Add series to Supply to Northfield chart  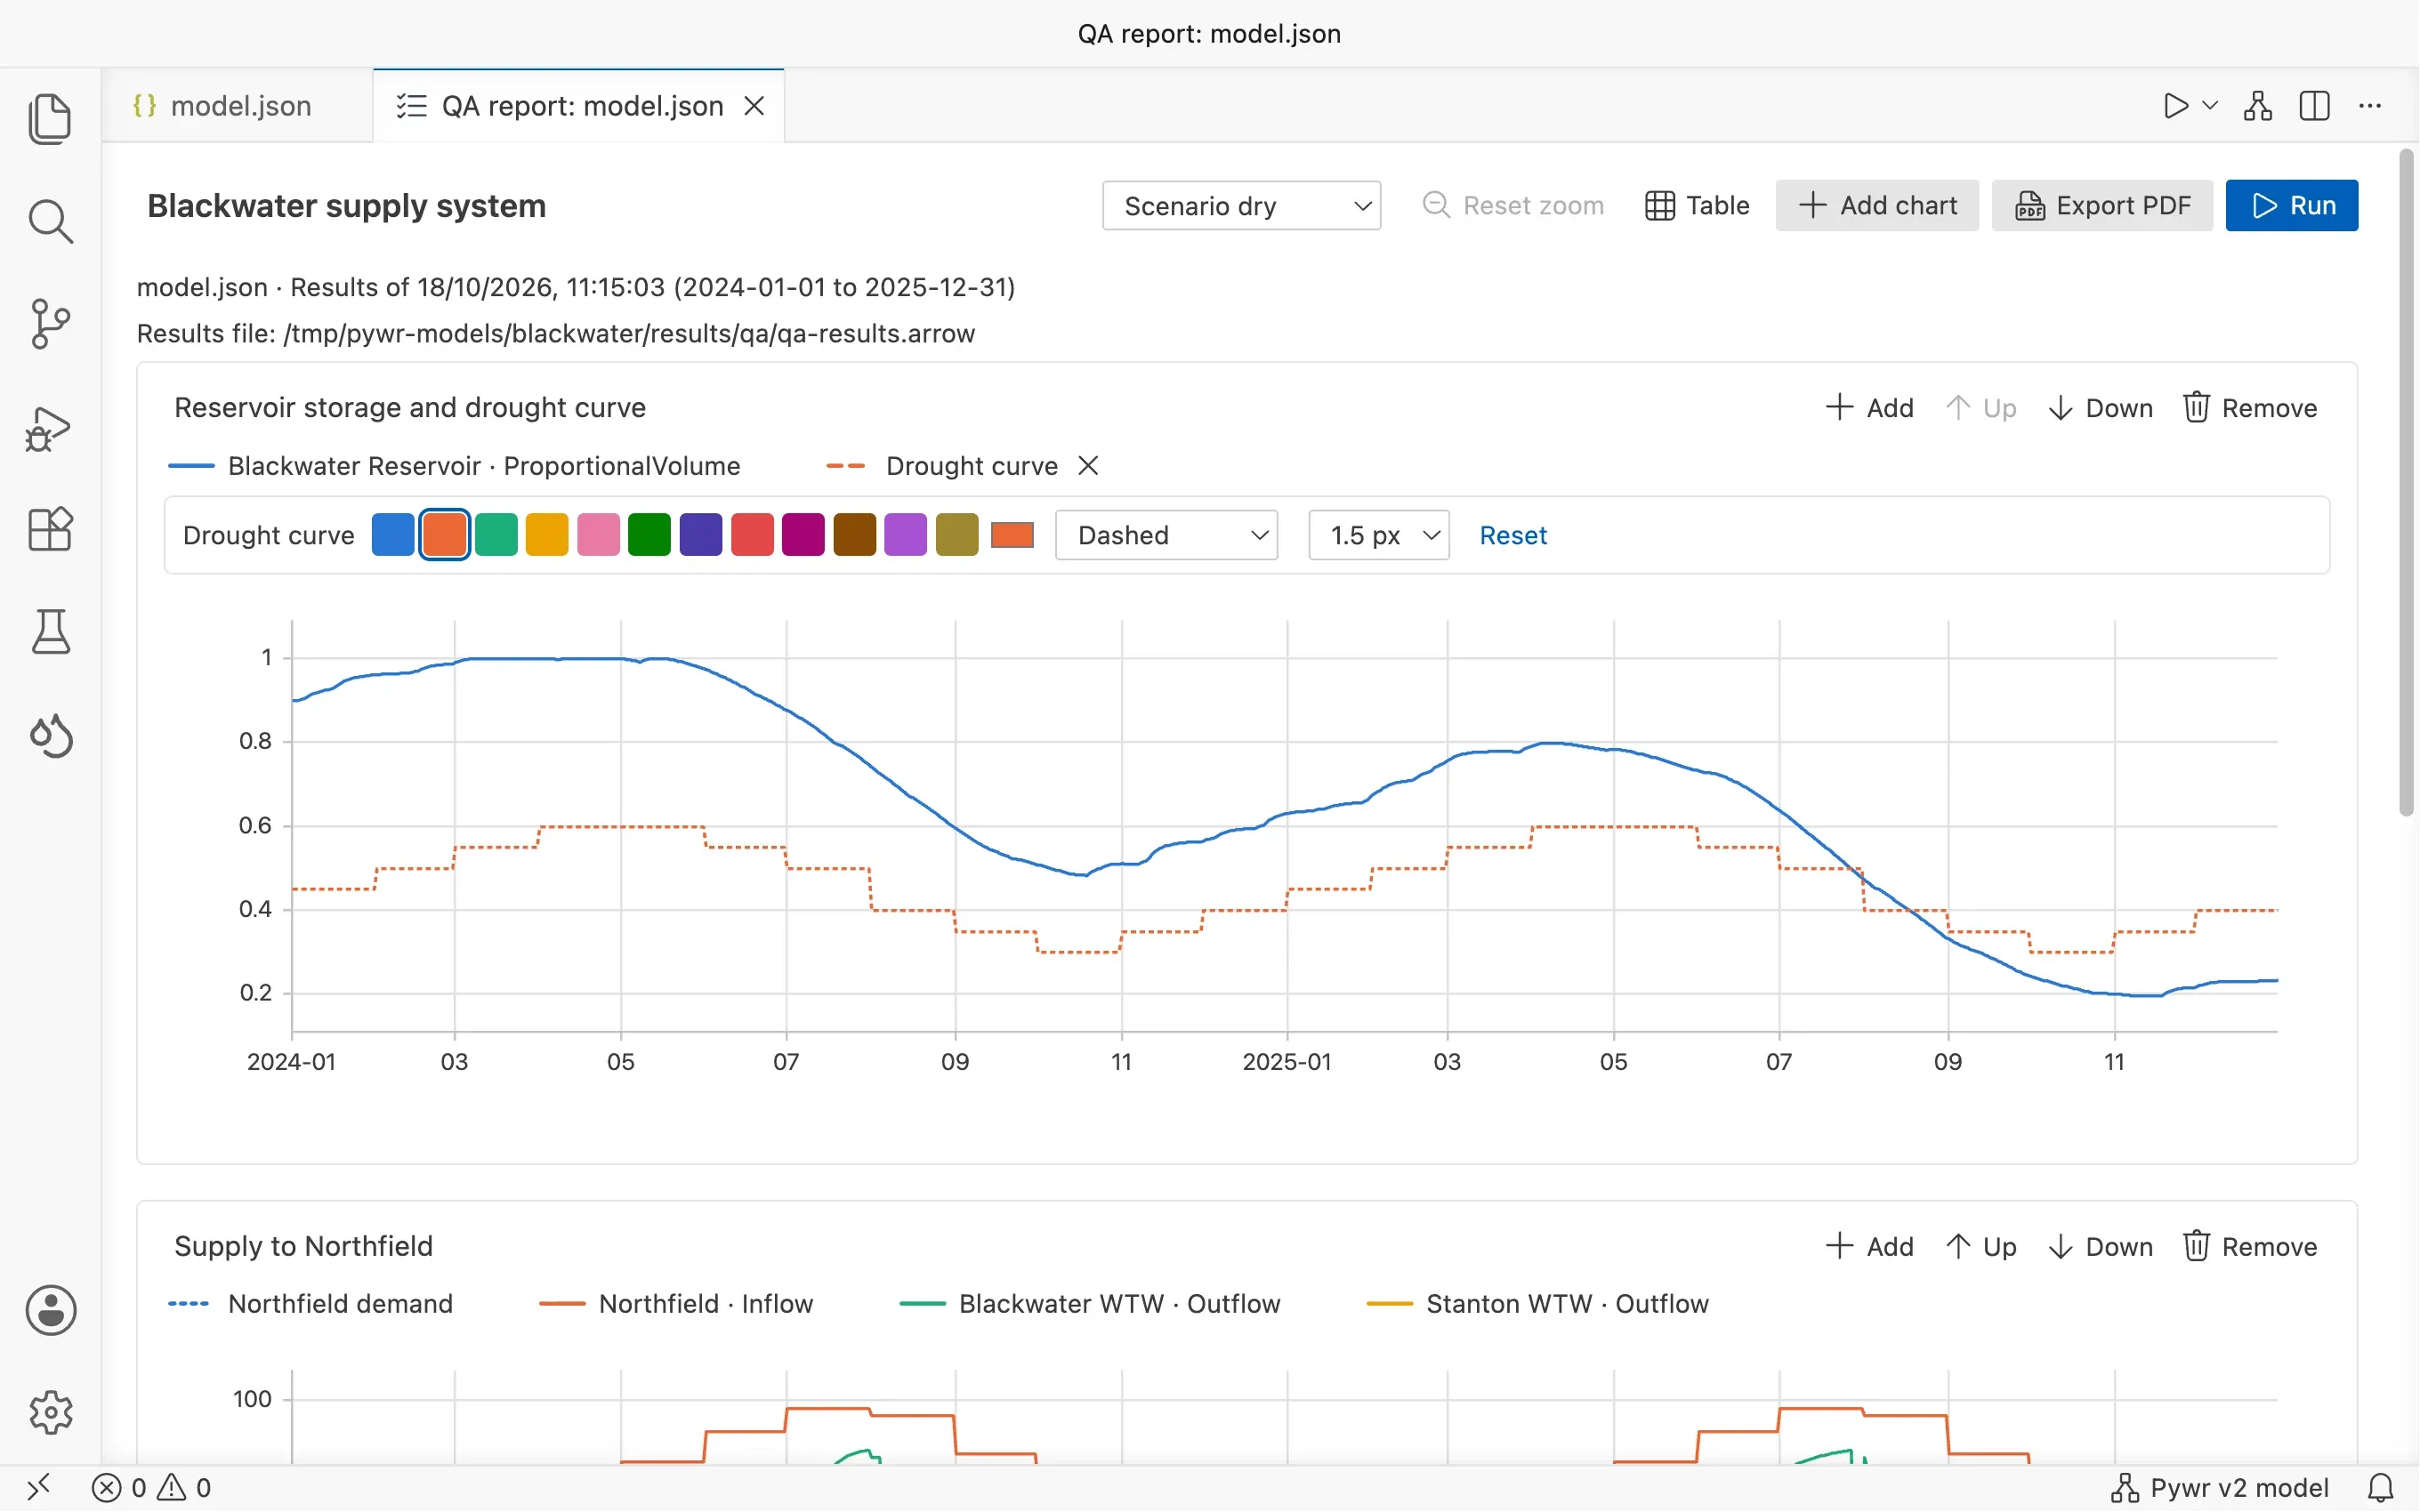pos(1869,1247)
